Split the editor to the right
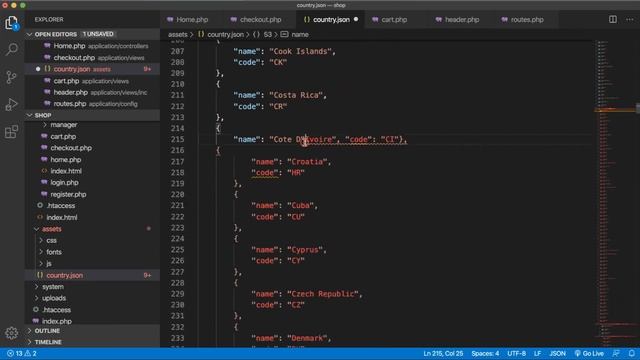This screenshot has height=360, width=640. [613, 20]
